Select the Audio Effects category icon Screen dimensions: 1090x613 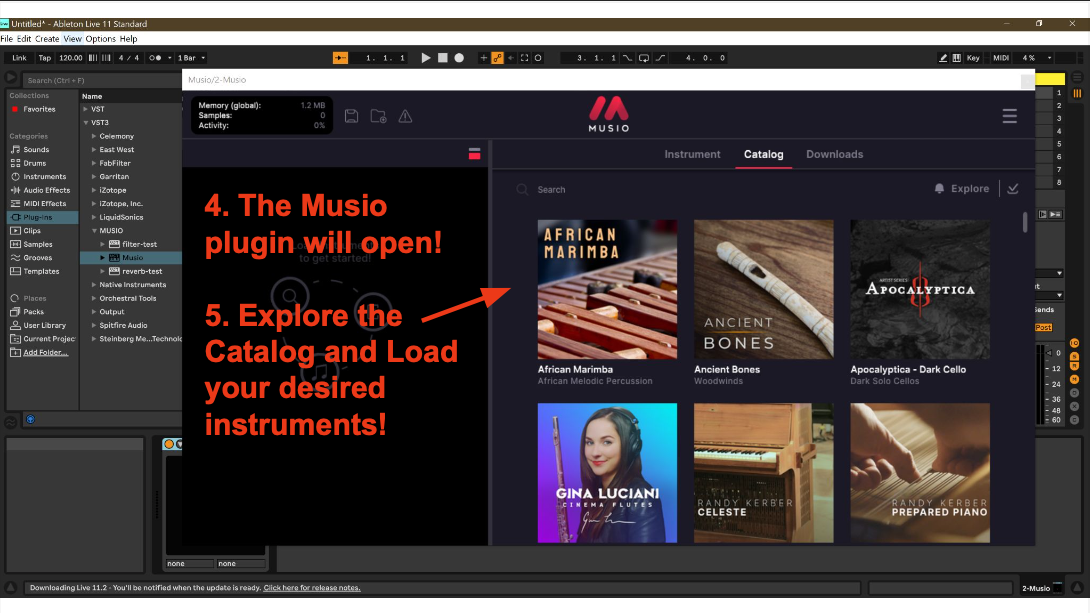tap(15, 190)
